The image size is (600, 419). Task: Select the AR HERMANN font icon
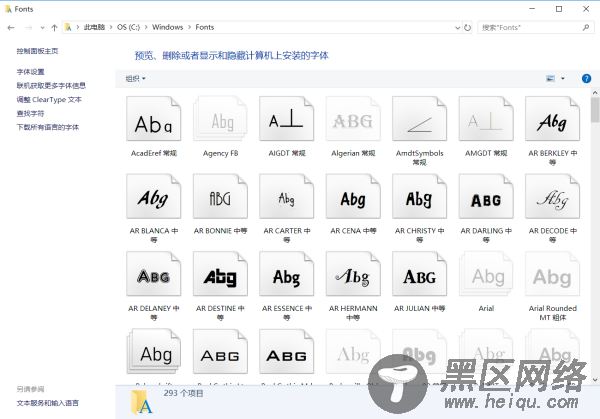353,274
